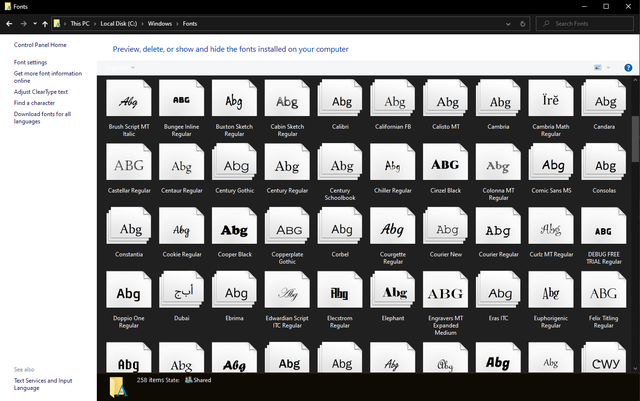Expand the chevron after Local Disk (C:)
The width and height of the screenshot is (640, 401).
coord(142,24)
